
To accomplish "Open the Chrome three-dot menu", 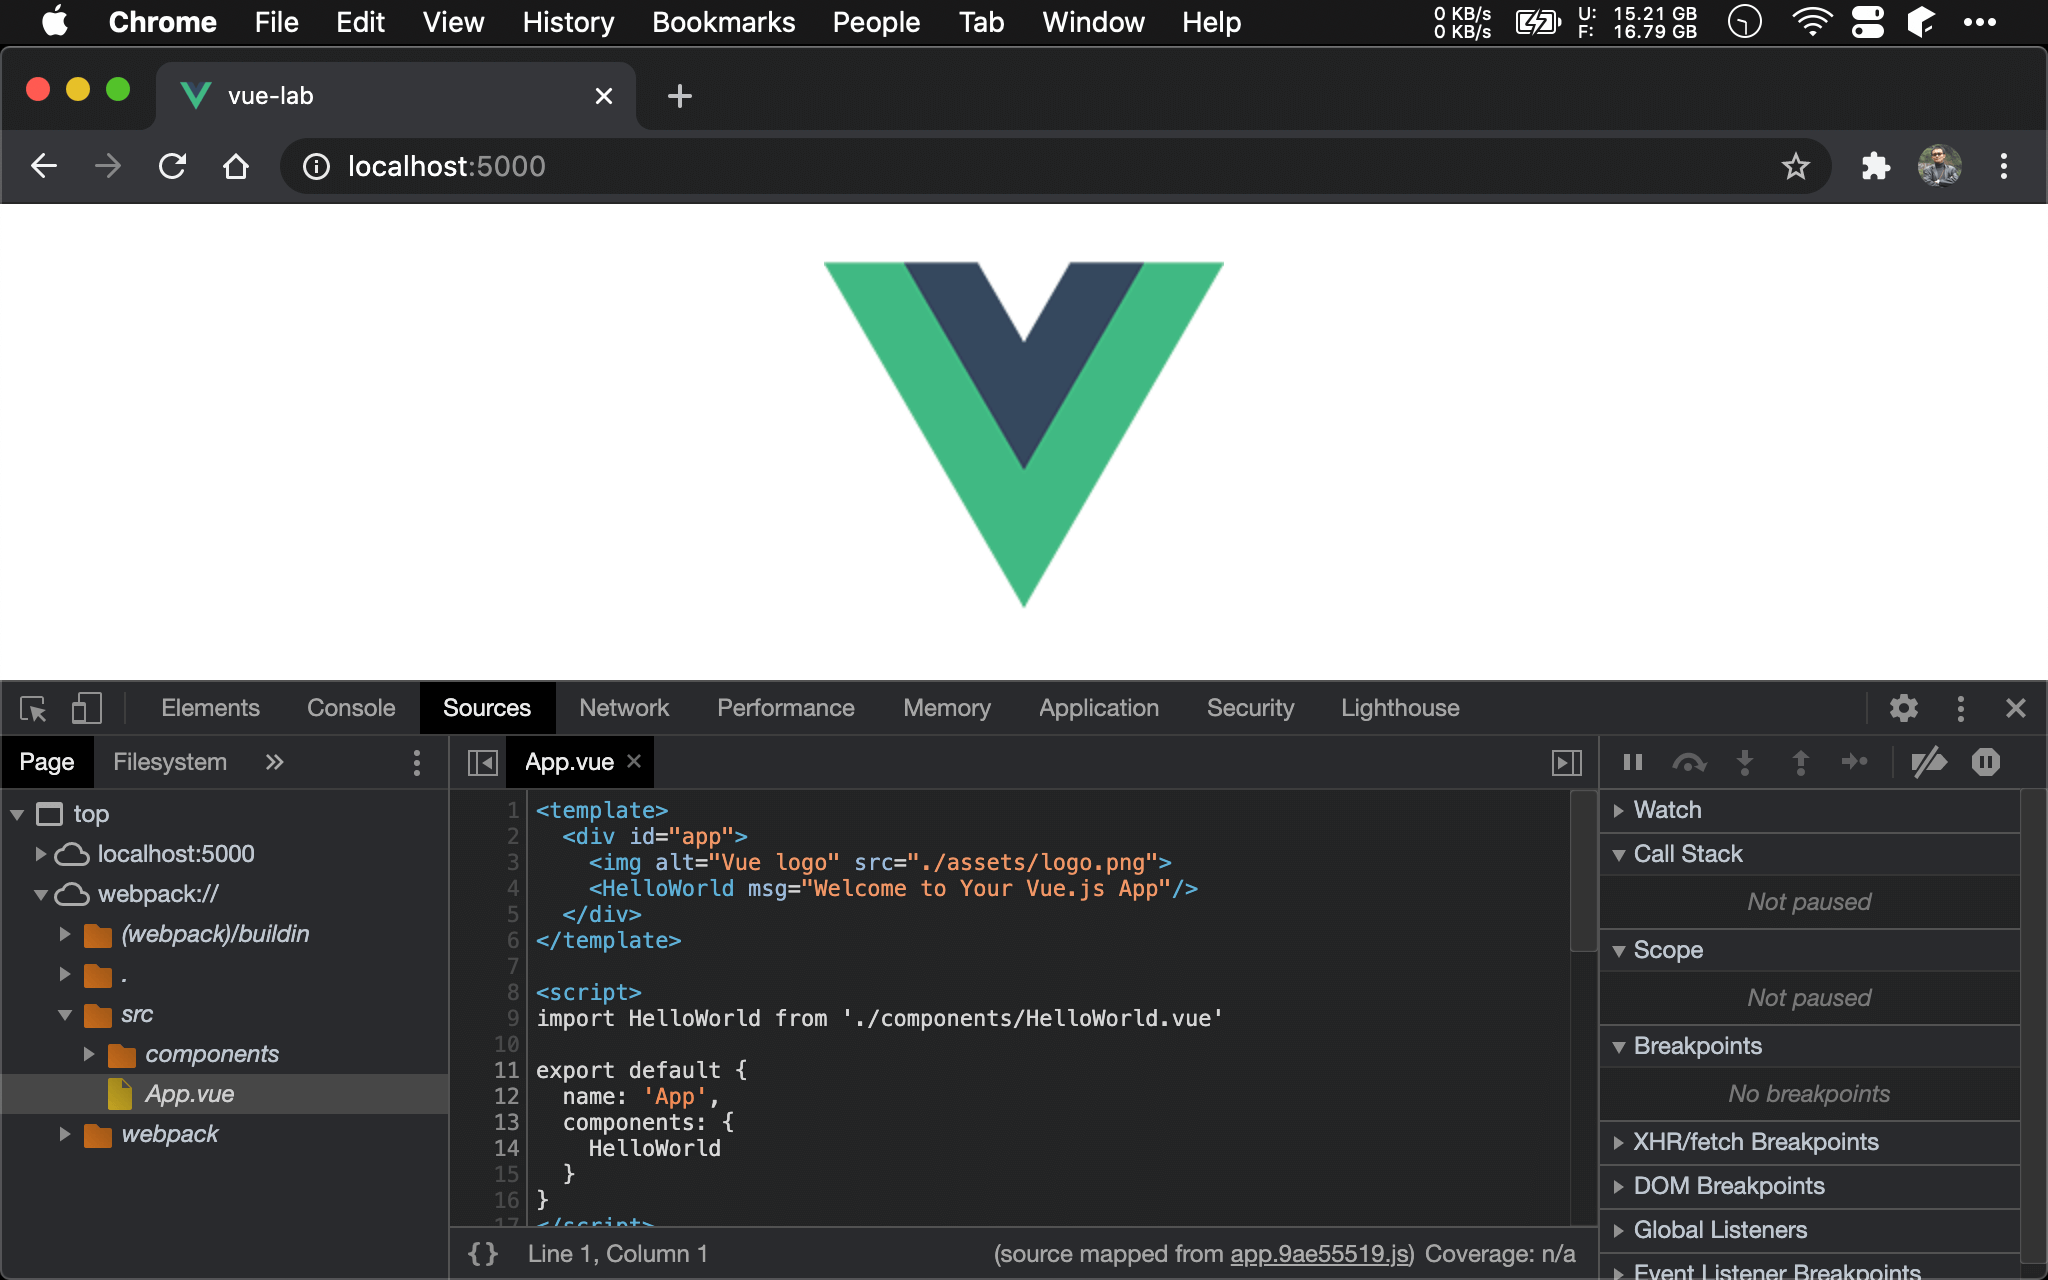I will 2003,166.
